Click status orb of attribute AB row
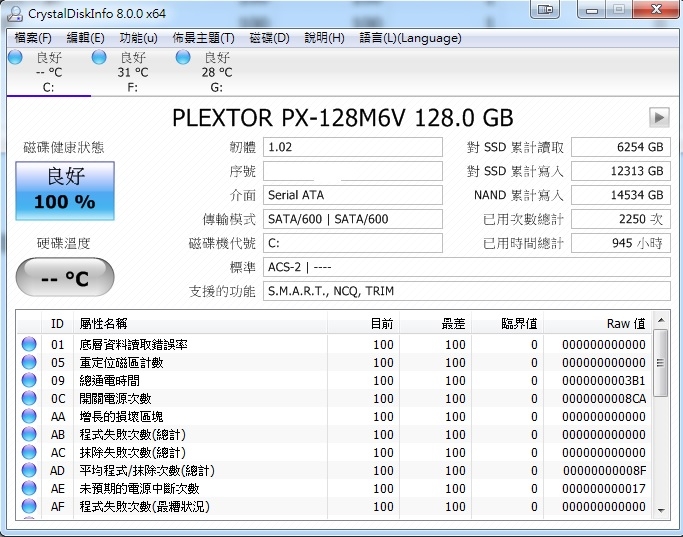Screen dimensions: 683x537 [29, 434]
